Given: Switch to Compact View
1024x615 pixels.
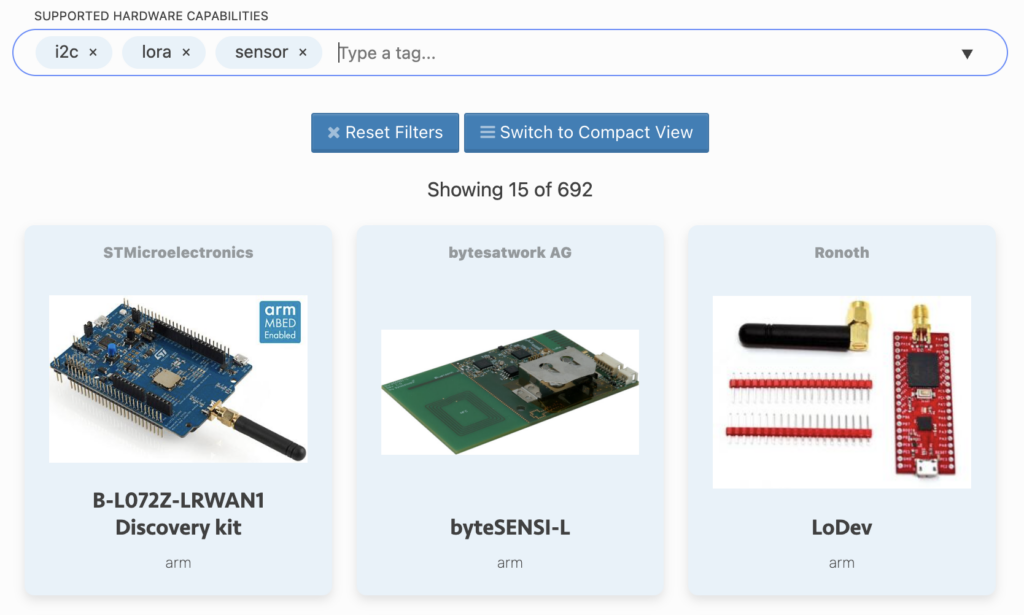Looking at the screenshot, I should click(x=586, y=132).
